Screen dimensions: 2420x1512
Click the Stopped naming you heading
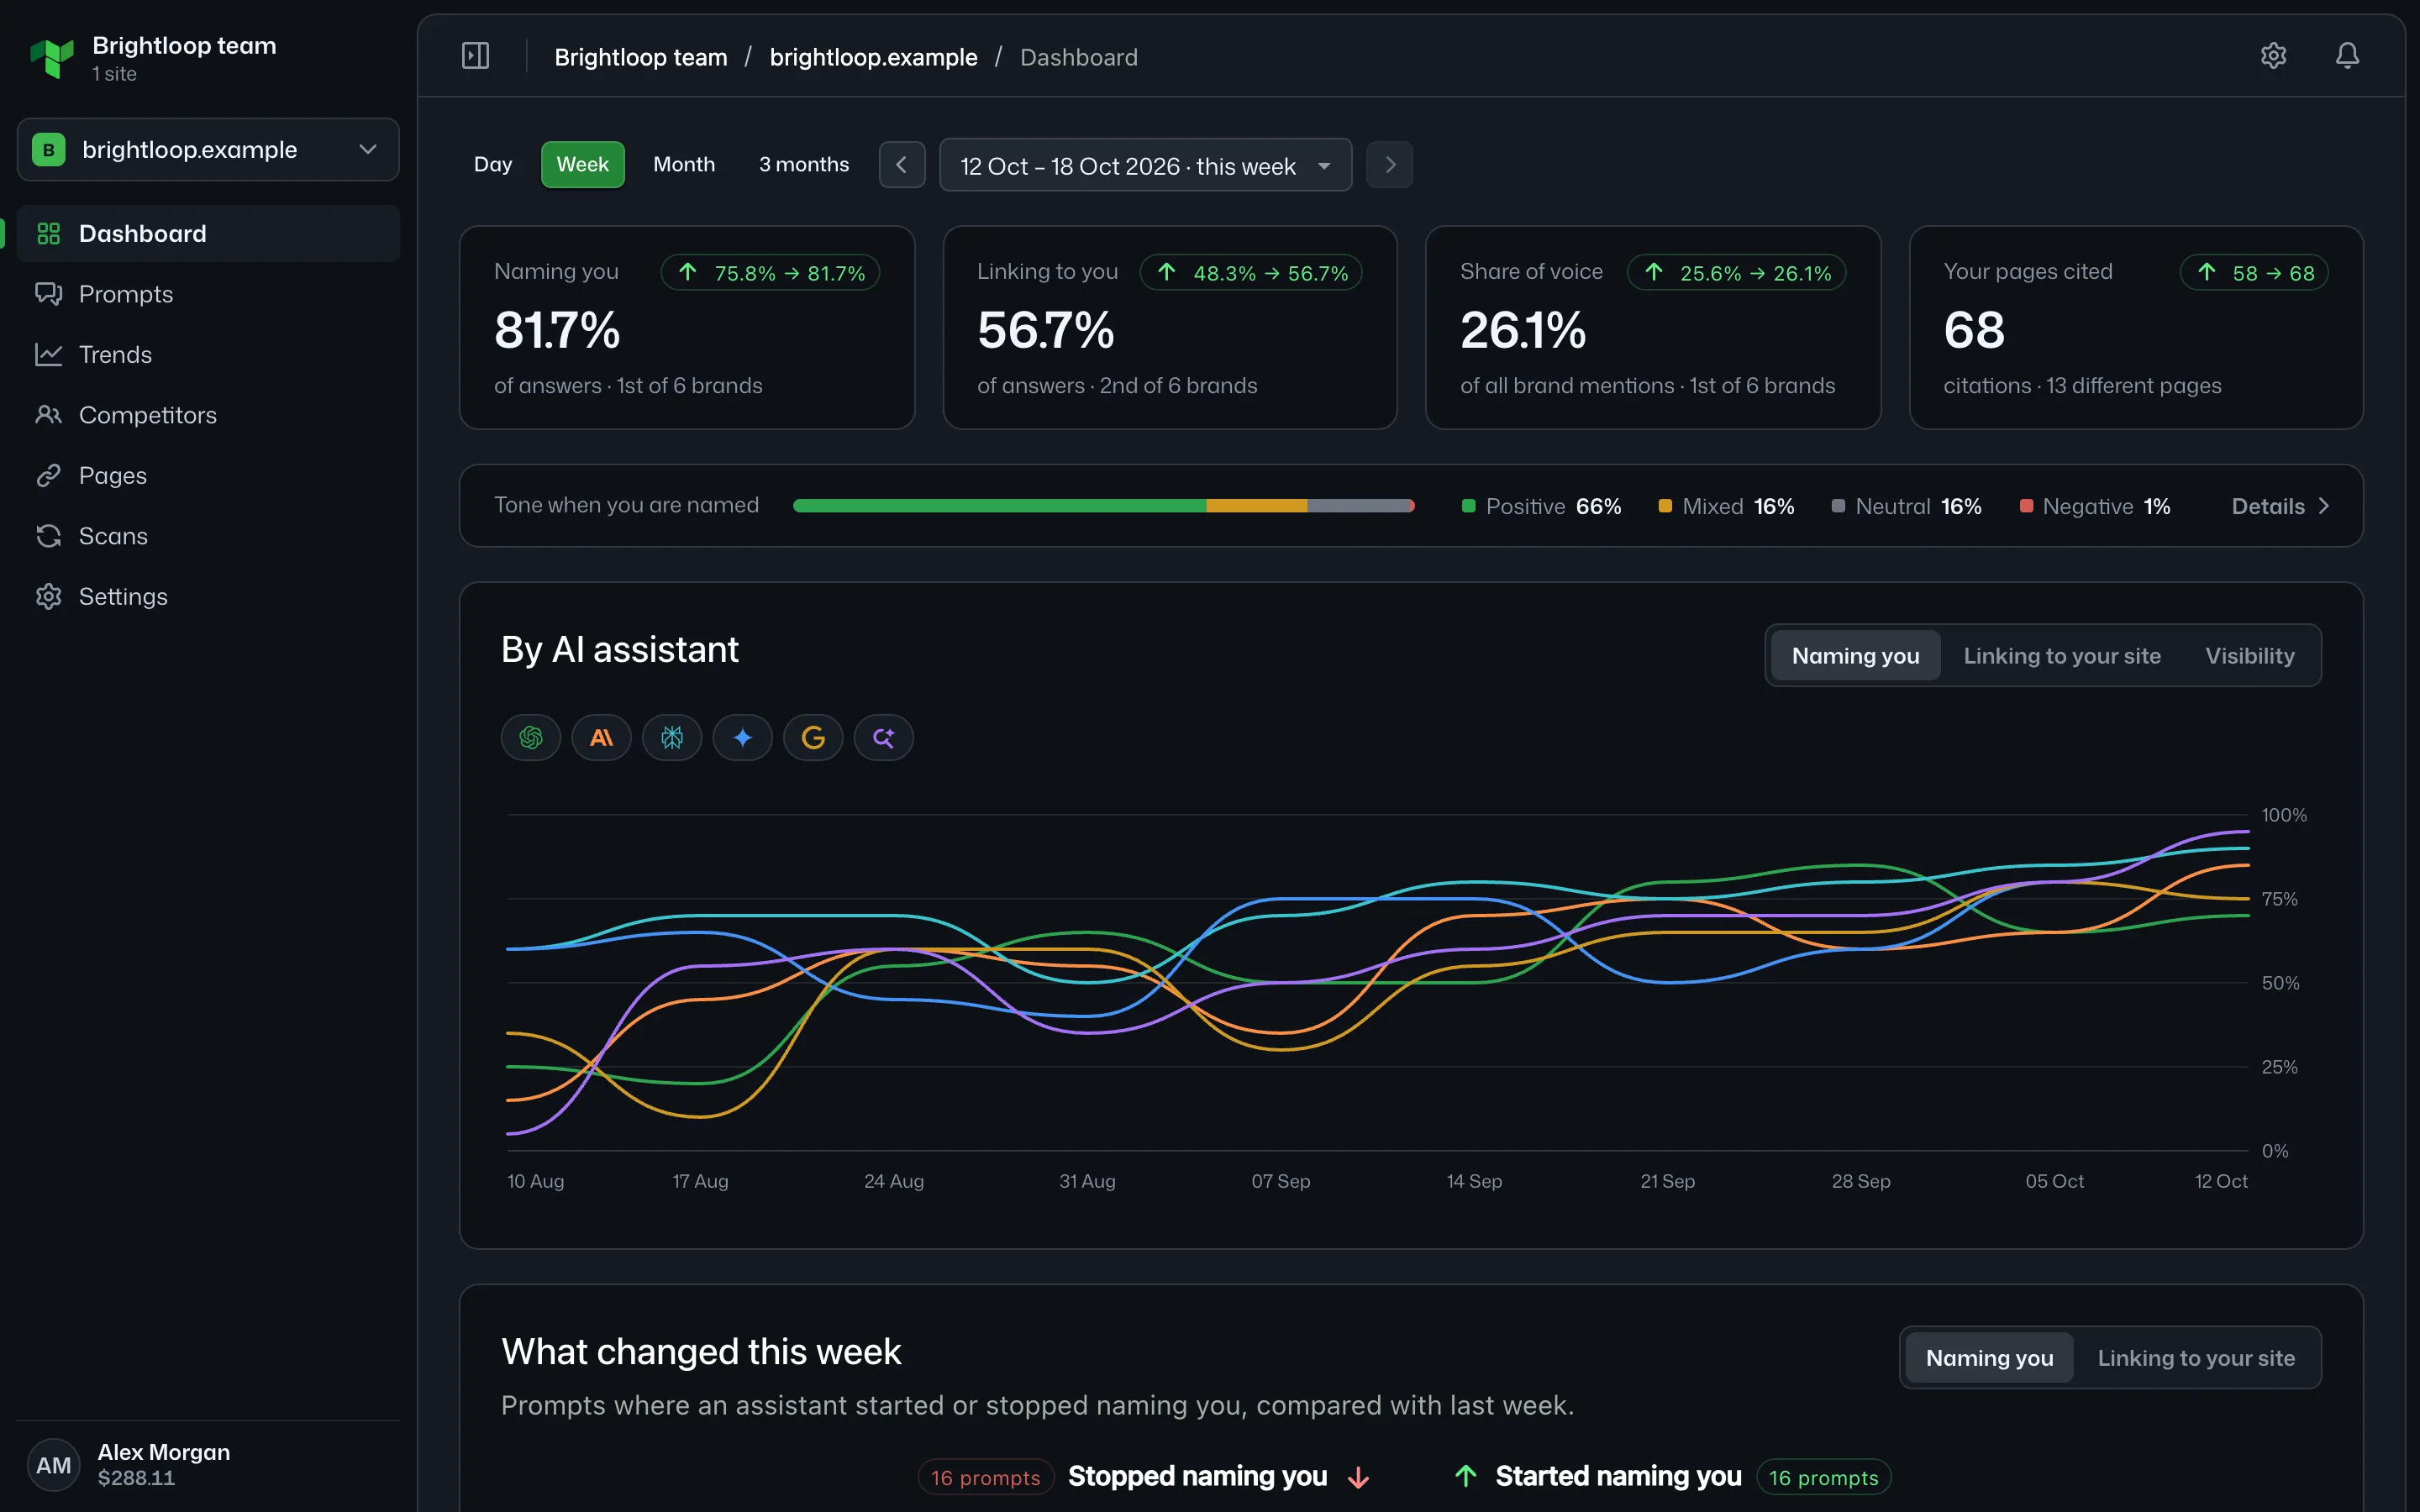pos(1197,1476)
